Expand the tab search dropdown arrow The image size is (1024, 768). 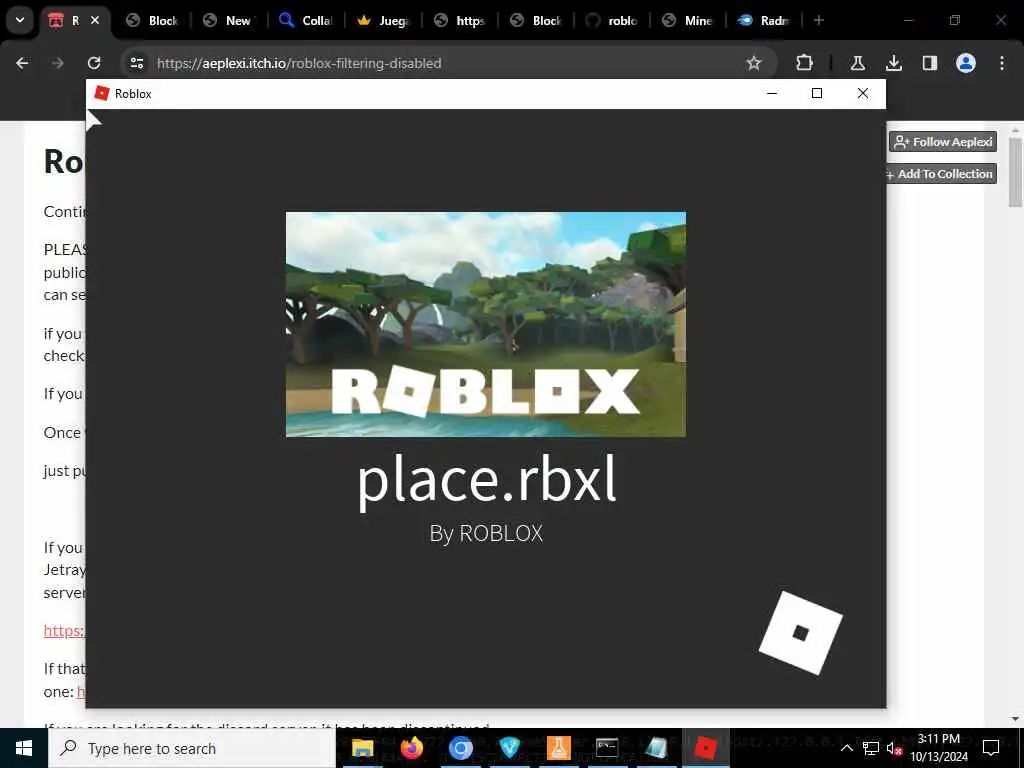point(20,20)
